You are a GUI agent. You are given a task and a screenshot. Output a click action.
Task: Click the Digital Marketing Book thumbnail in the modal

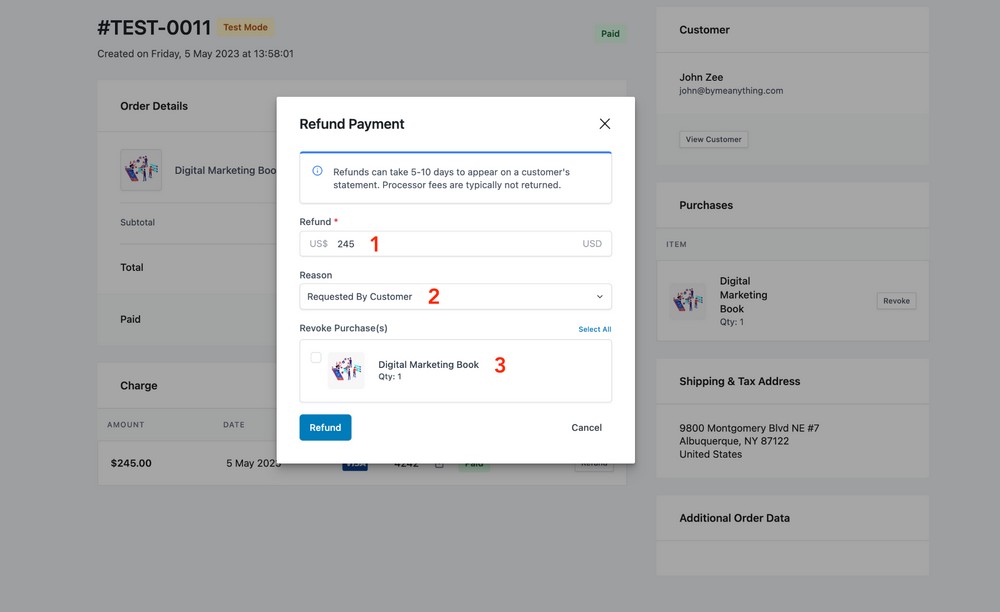(x=347, y=368)
